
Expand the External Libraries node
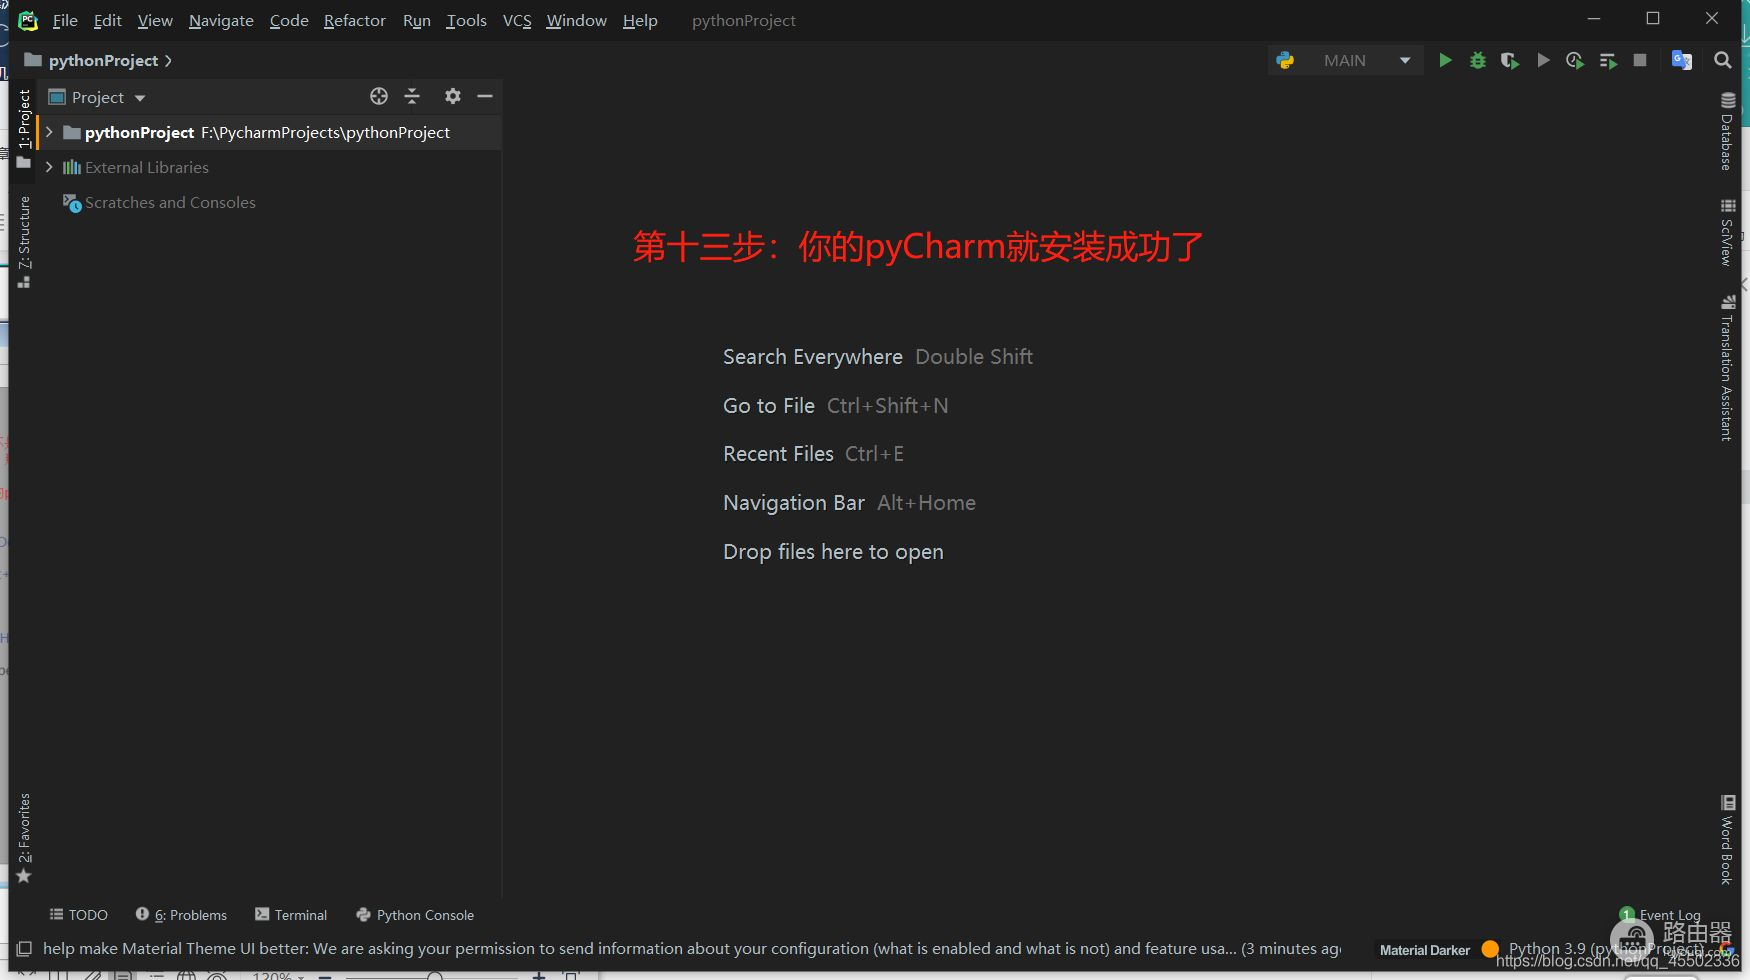click(x=49, y=167)
